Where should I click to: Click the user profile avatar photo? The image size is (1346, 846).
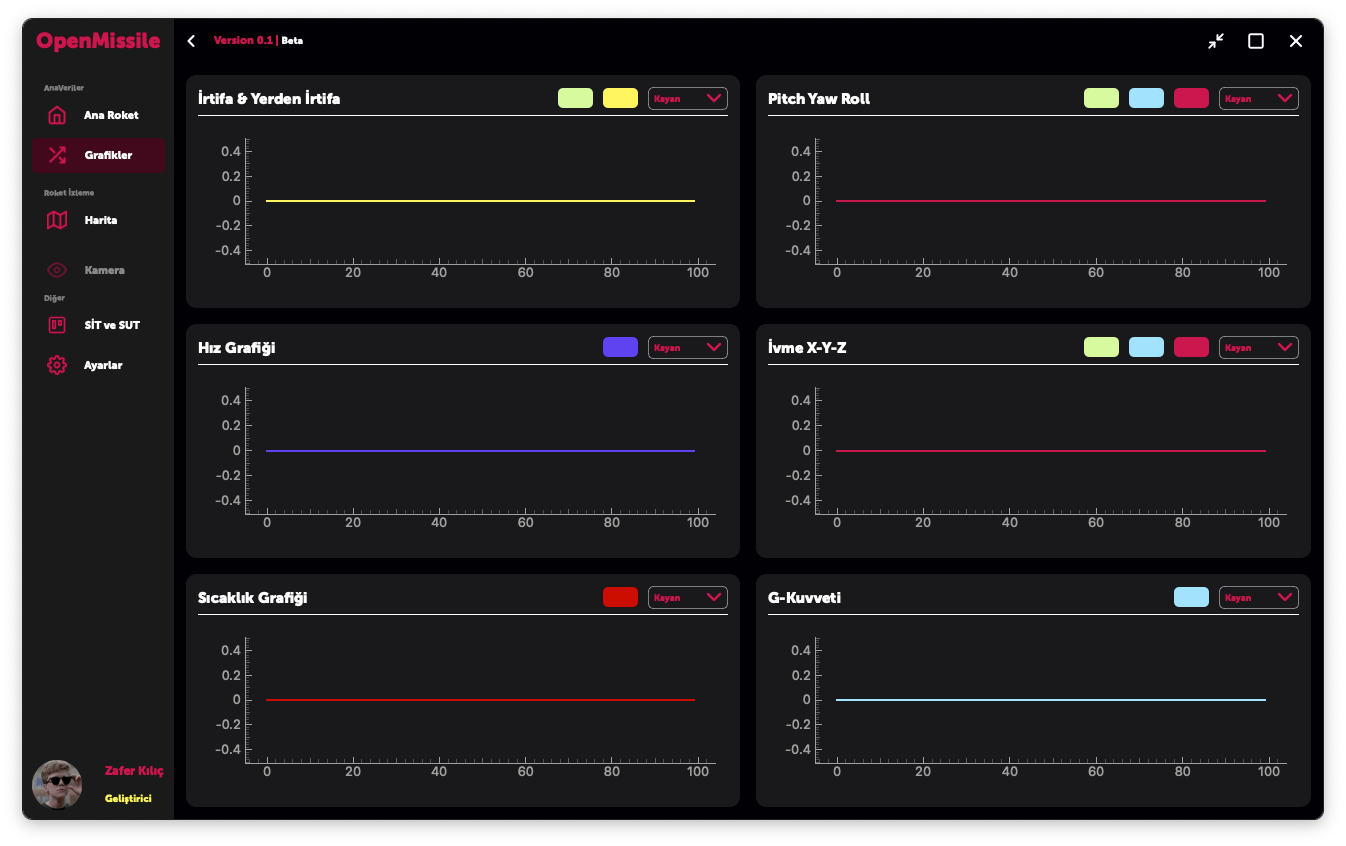point(57,785)
